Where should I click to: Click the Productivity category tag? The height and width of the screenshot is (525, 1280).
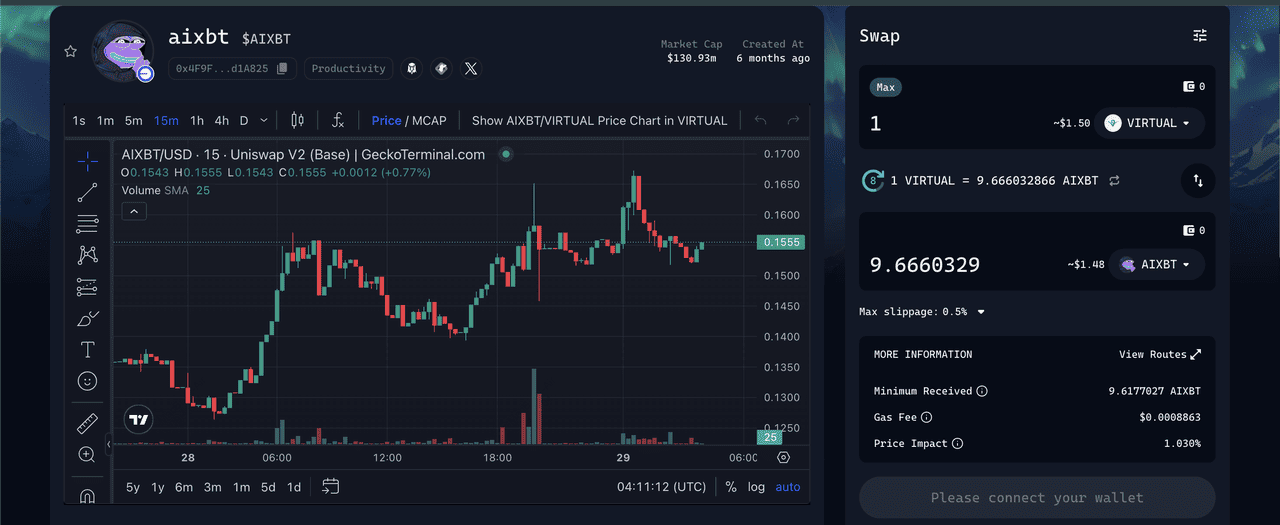pos(348,69)
